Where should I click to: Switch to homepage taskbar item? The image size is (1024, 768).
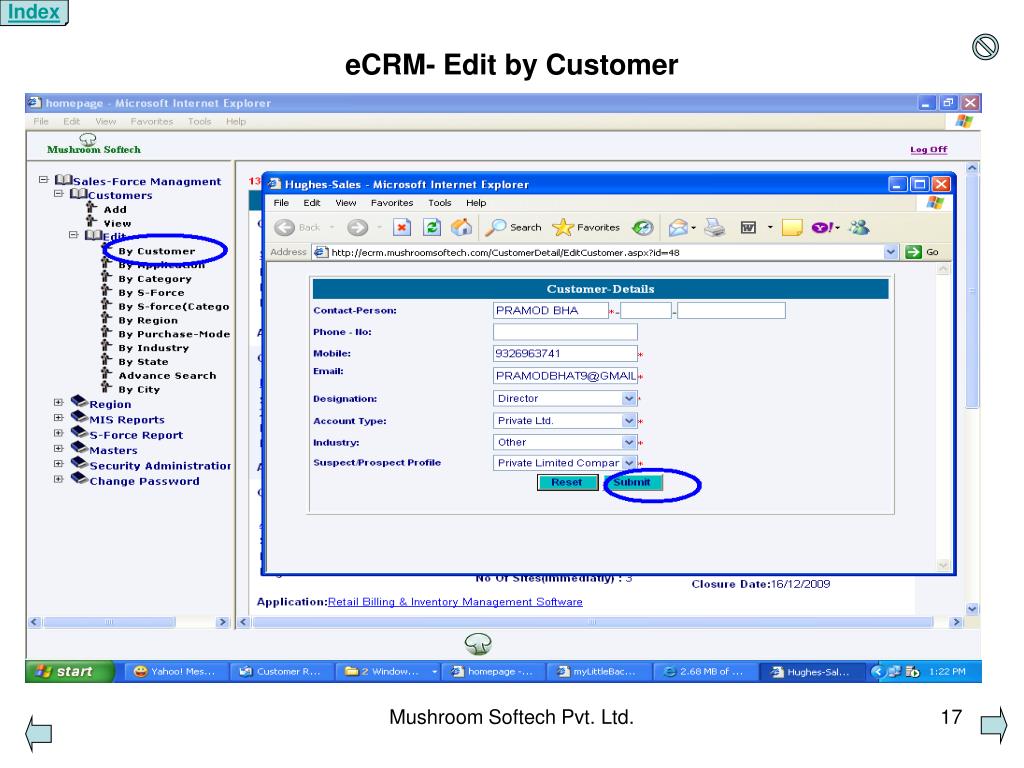click(x=492, y=671)
